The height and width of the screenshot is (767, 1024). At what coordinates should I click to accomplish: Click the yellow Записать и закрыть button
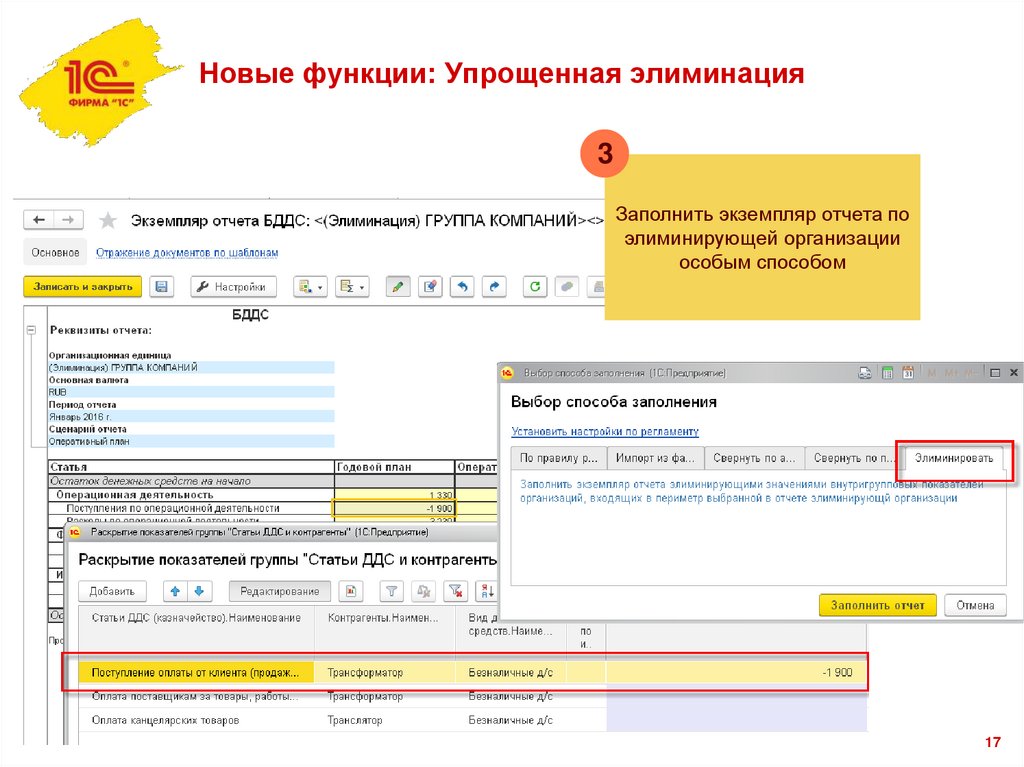pos(83,287)
